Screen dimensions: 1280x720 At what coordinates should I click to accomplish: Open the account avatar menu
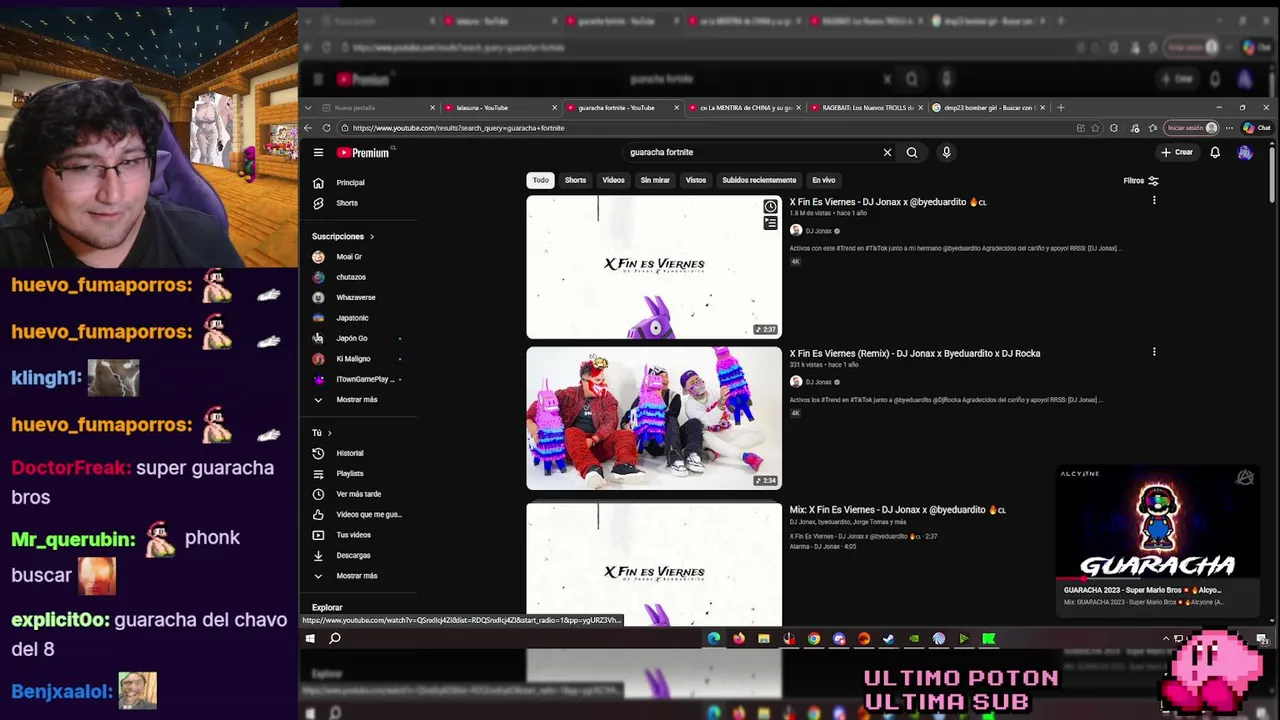(1245, 153)
